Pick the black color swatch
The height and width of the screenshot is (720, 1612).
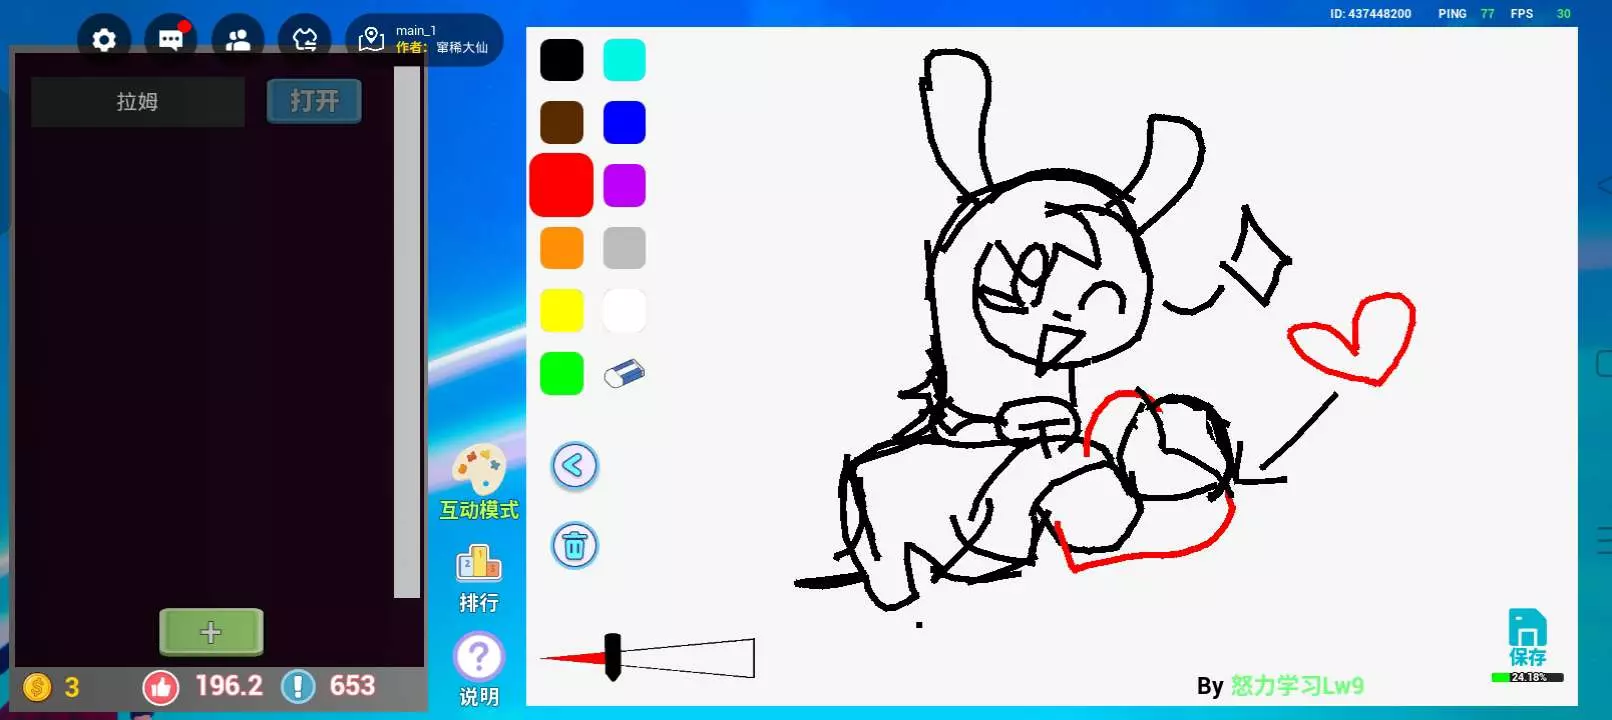click(562, 60)
